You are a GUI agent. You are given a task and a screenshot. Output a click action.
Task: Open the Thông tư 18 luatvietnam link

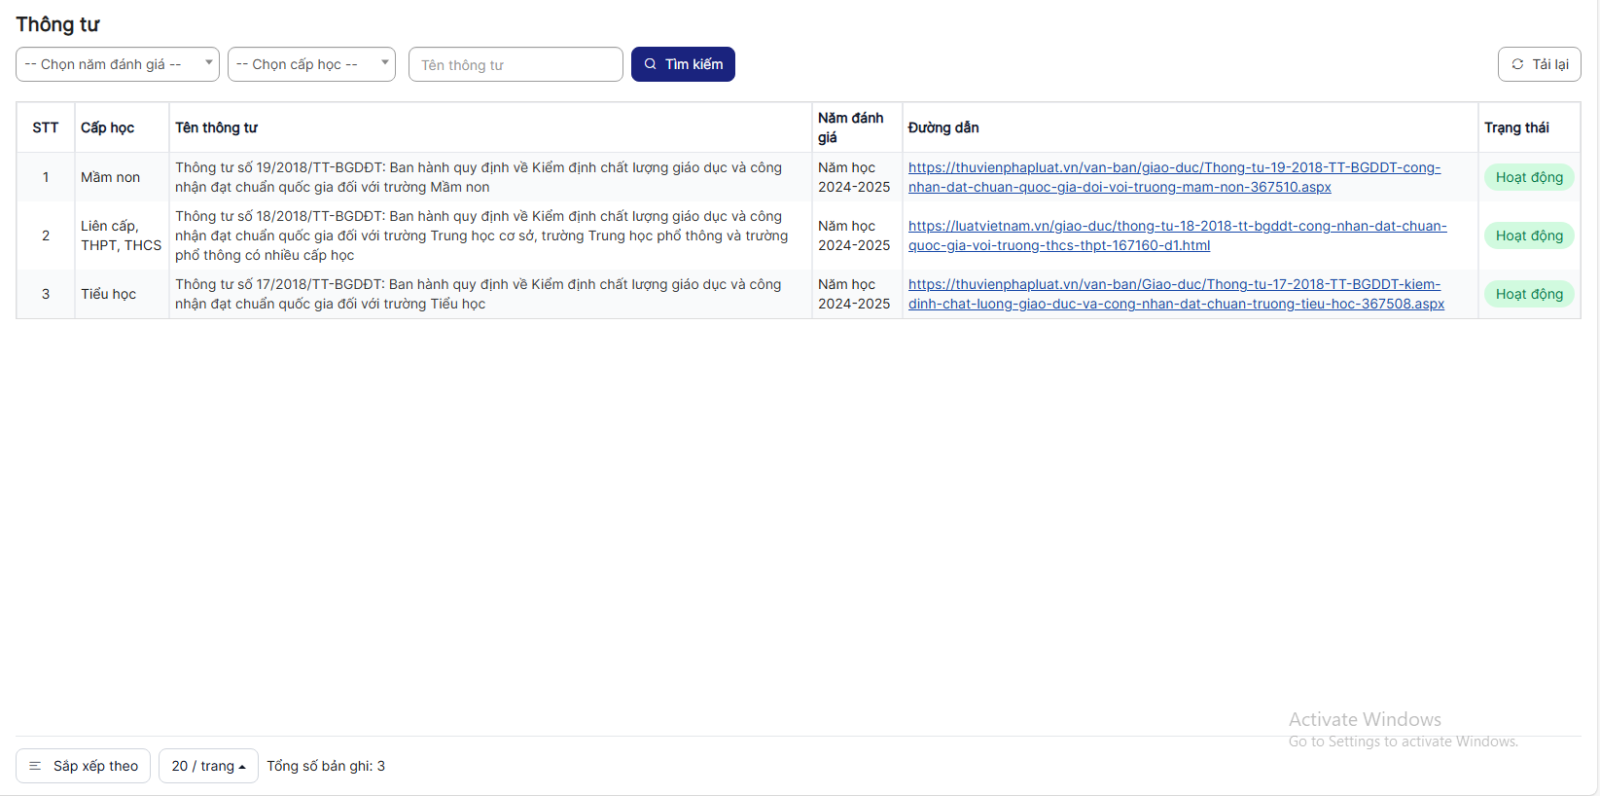click(x=1176, y=236)
